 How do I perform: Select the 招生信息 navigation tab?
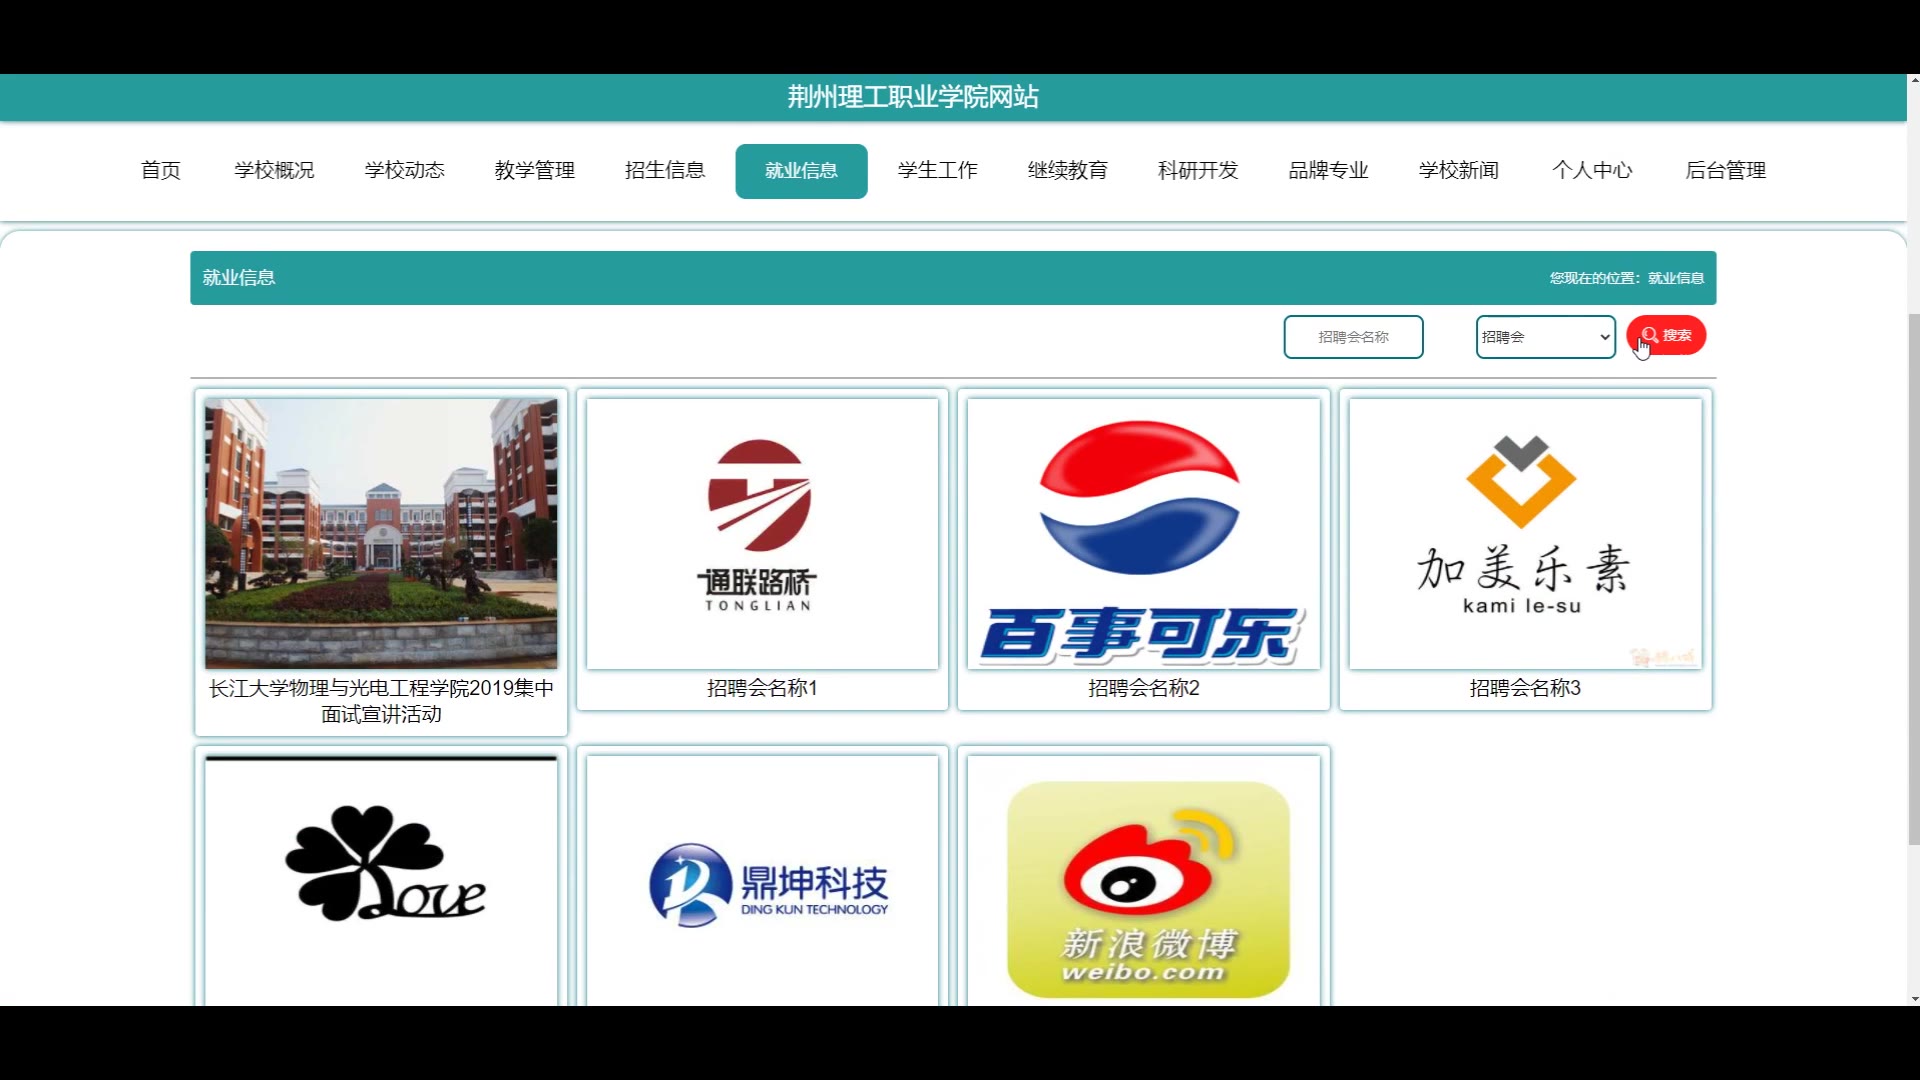[664, 170]
